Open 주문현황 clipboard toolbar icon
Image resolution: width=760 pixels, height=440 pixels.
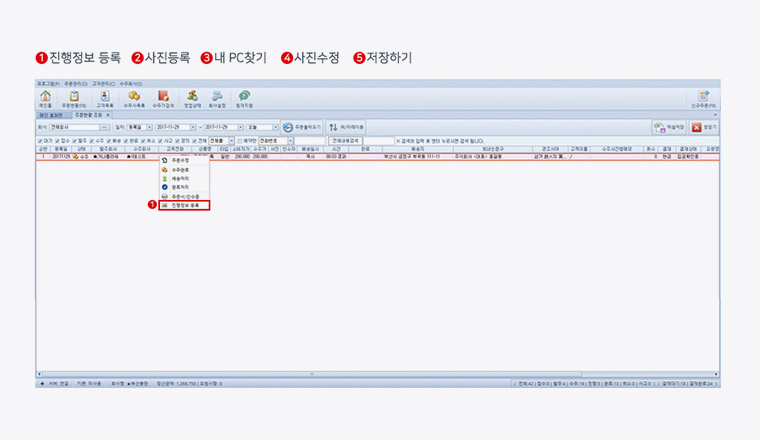tap(74, 97)
